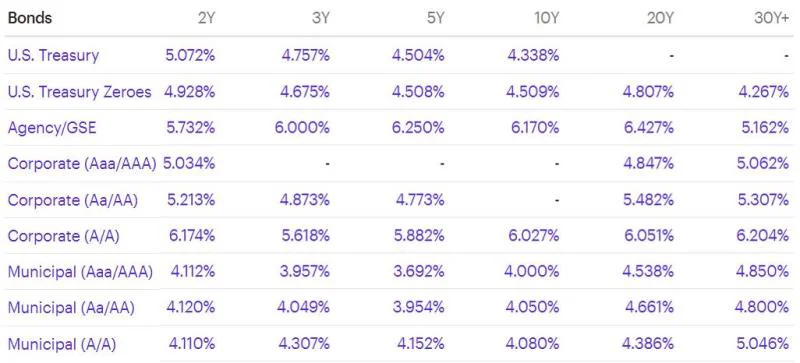Click U.S. Treasury Zeroes 20Y yield 4.807%
The height and width of the screenshot is (363, 800).
(648, 92)
